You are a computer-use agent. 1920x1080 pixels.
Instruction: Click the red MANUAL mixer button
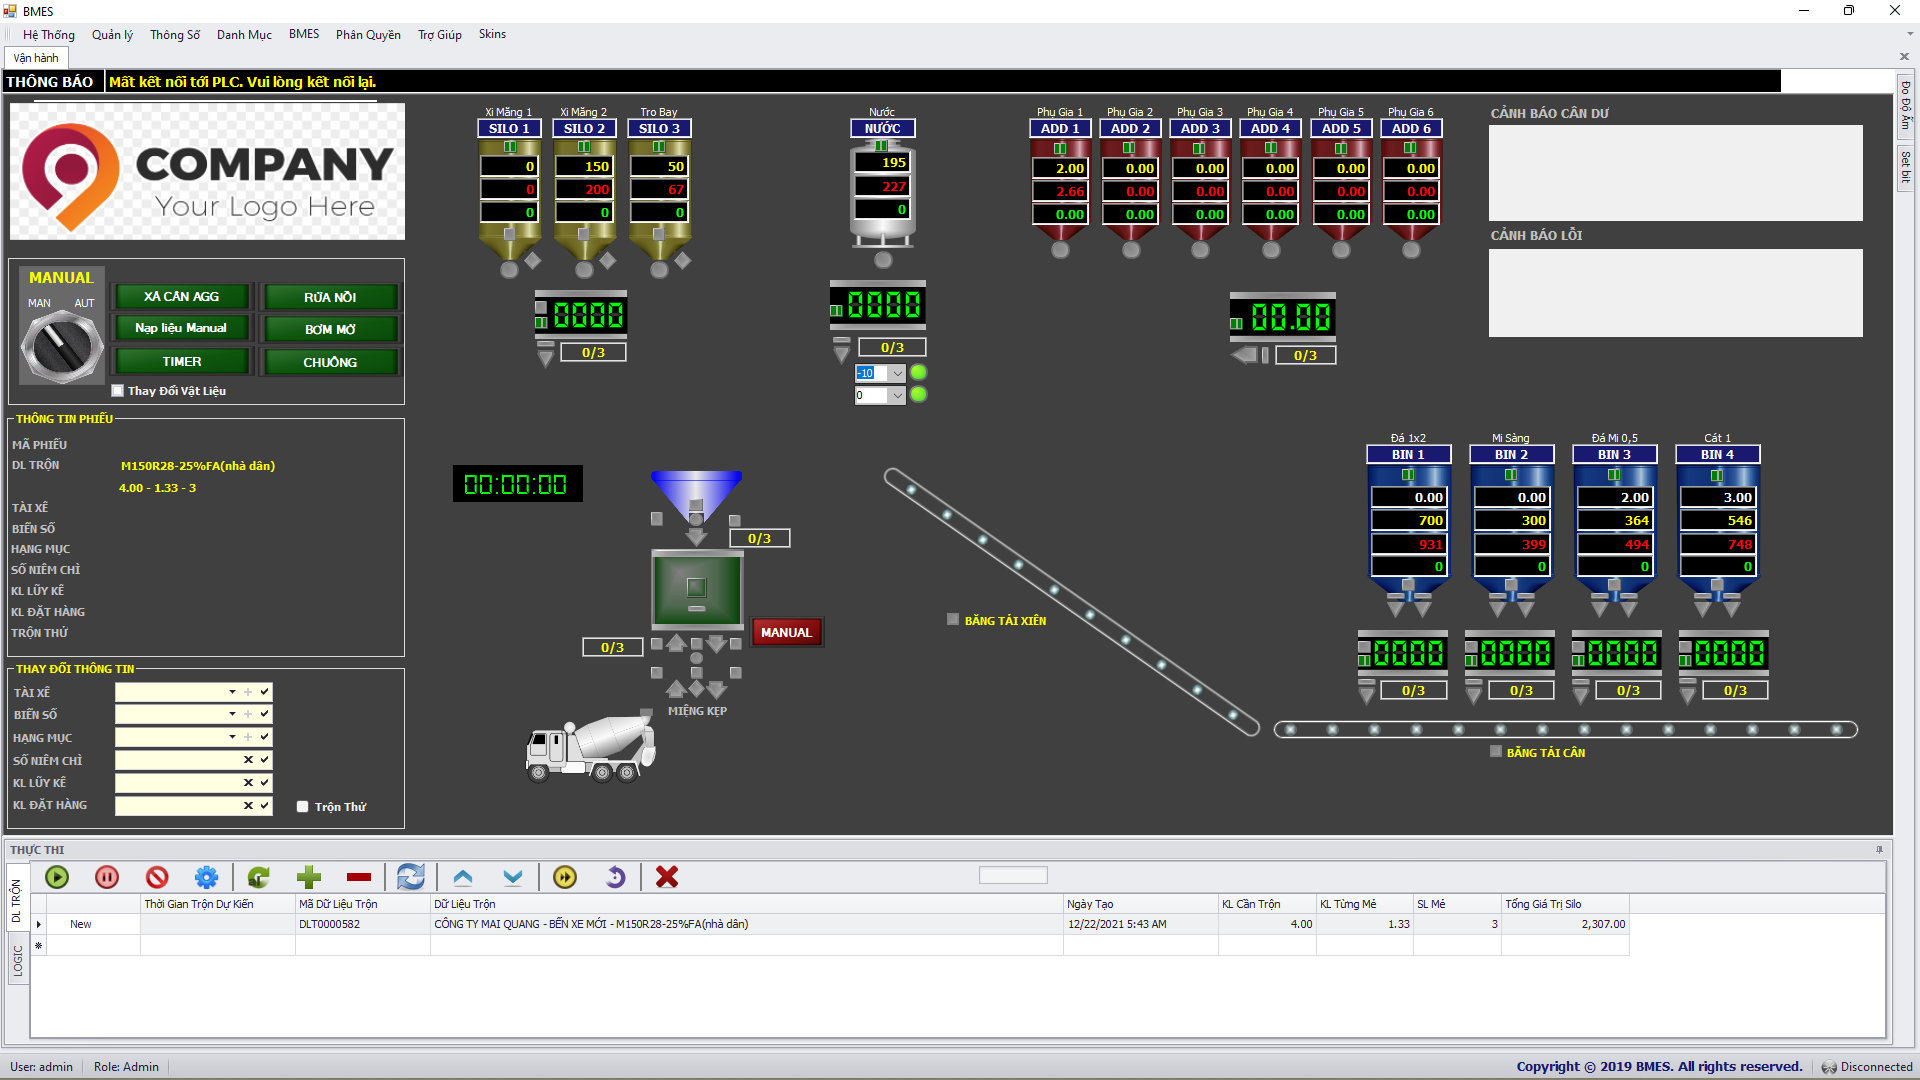(x=786, y=633)
